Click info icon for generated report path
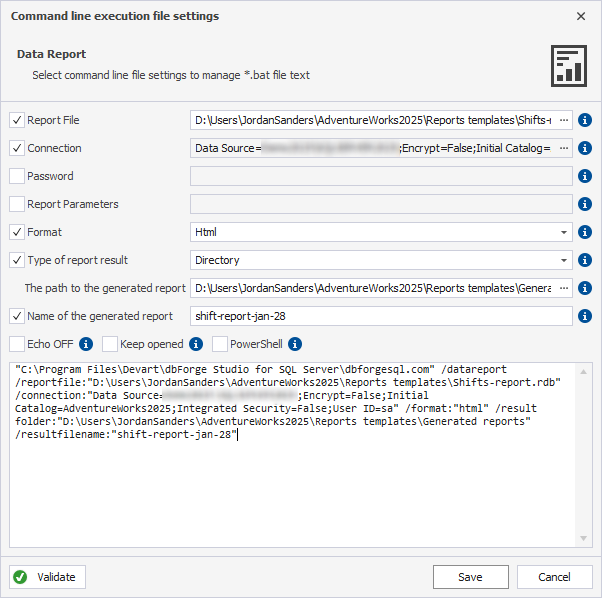The height and width of the screenshot is (598, 602). [585, 288]
